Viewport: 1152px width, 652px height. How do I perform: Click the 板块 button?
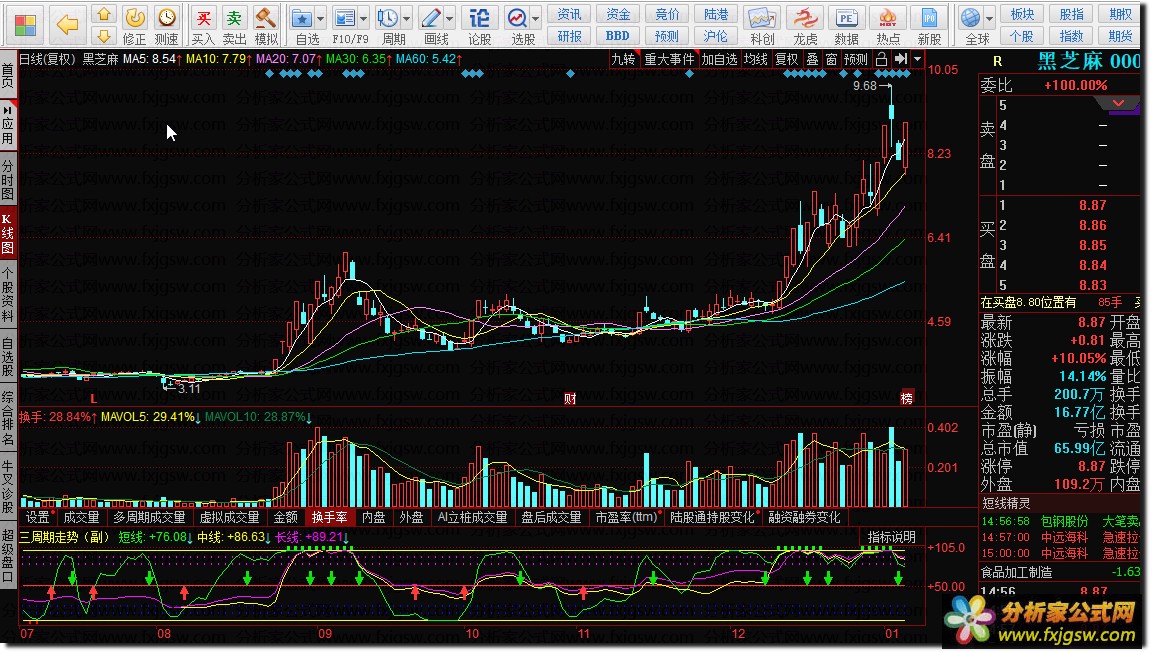point(1022,14)
